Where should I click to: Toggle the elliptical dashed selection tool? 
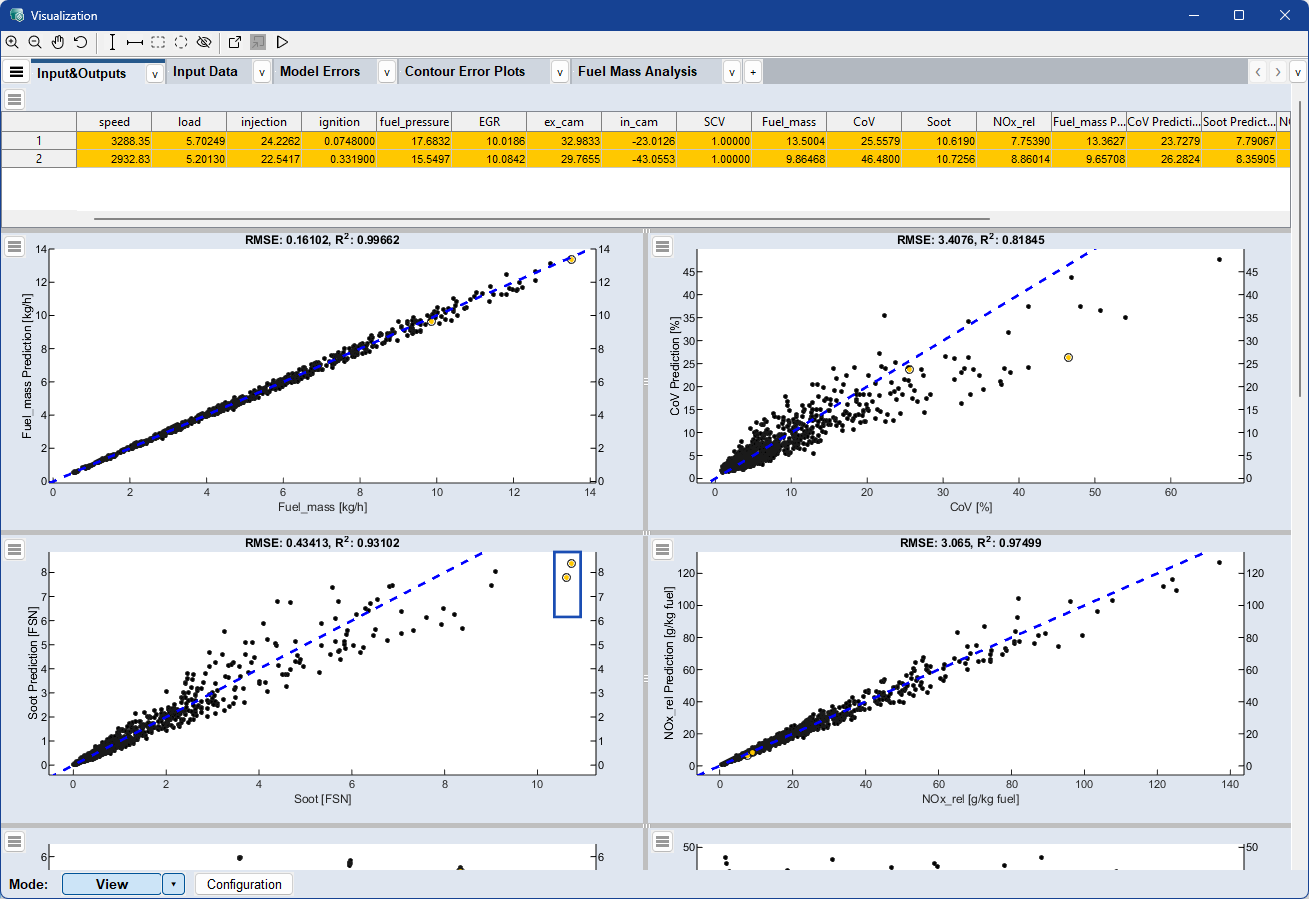(181, 42)
